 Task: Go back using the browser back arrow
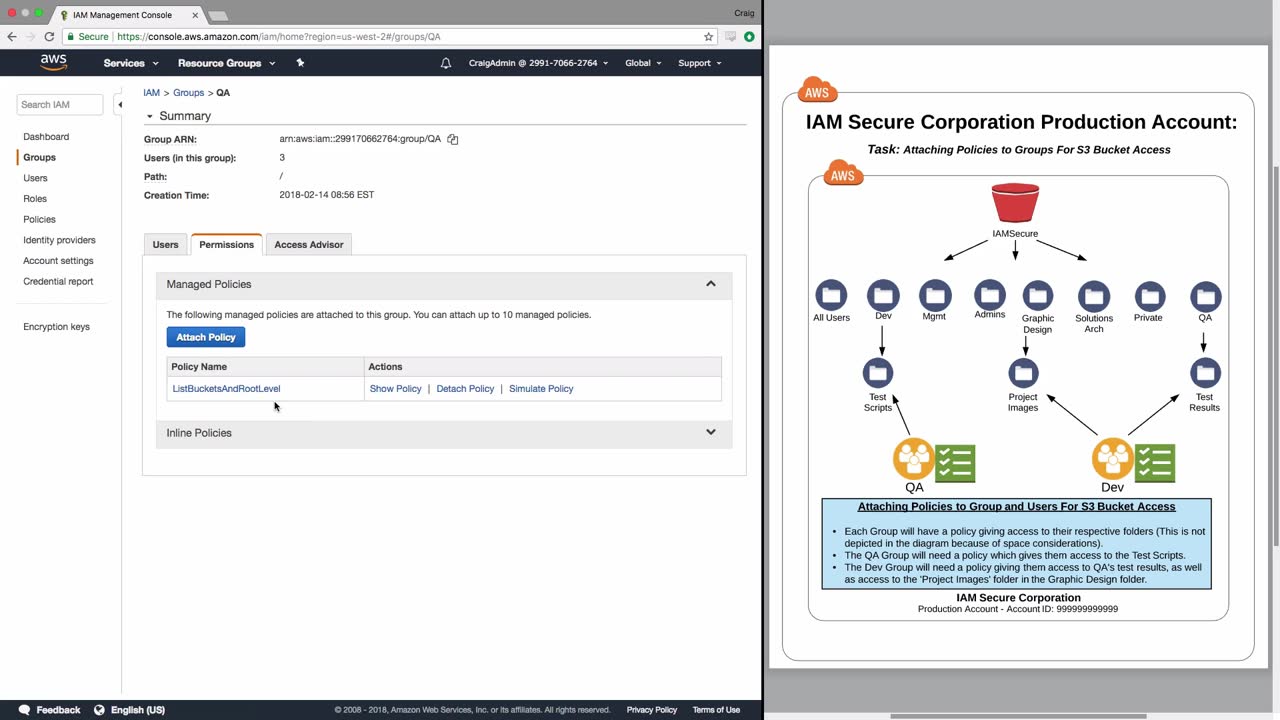(12, 37)
